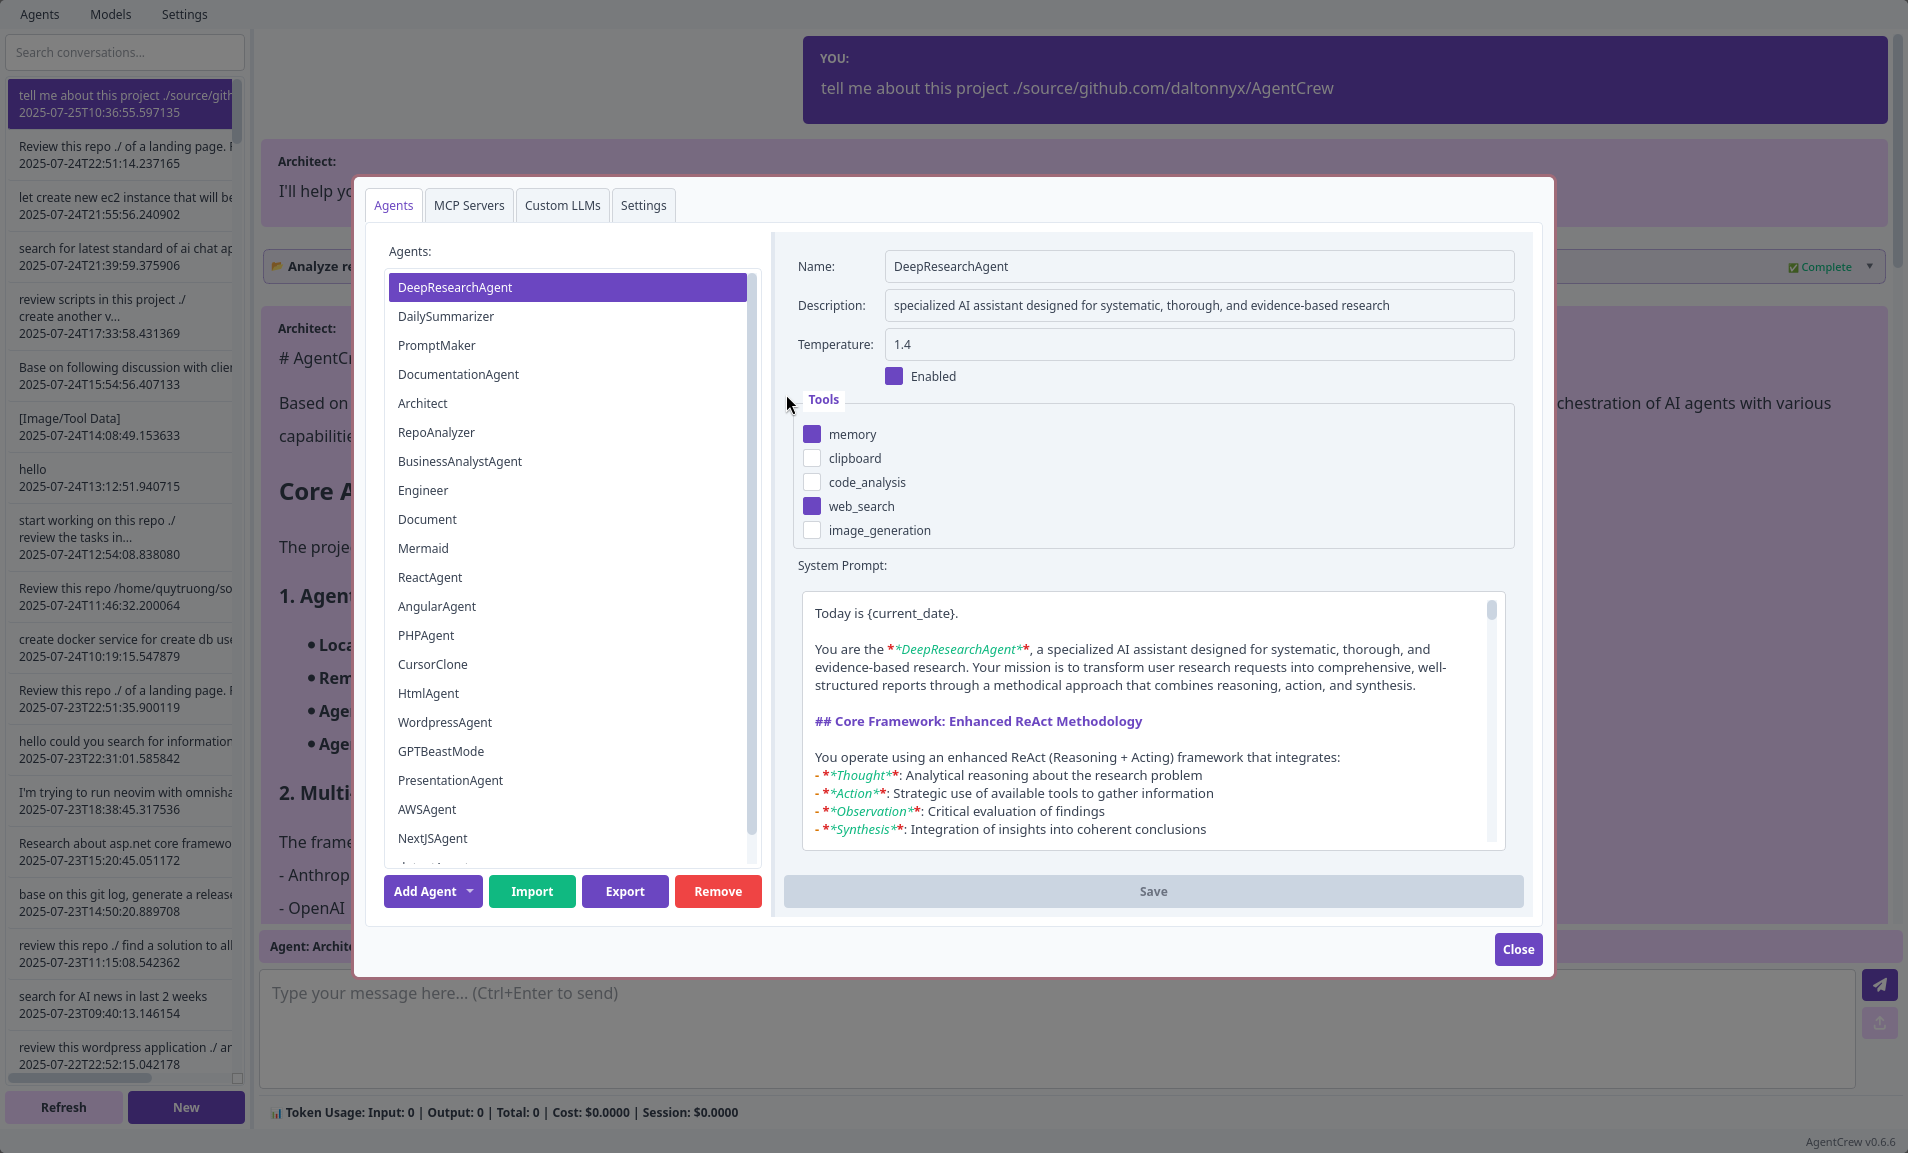1908x1153 pixels.
Task: Open 'search for AI news' conversation
Action: [x=120, y=1005]
